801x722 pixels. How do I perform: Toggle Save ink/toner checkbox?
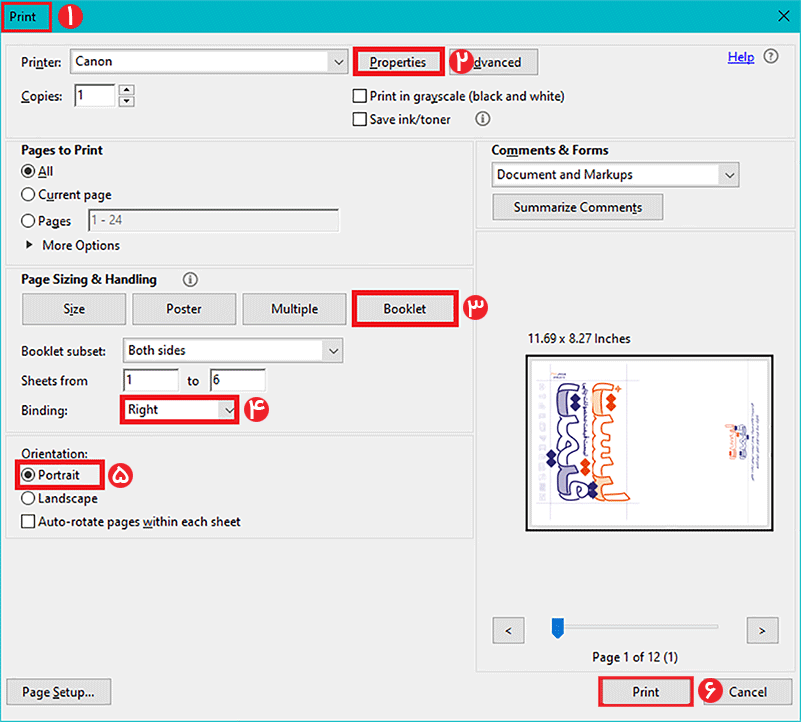tap(360, 120)
